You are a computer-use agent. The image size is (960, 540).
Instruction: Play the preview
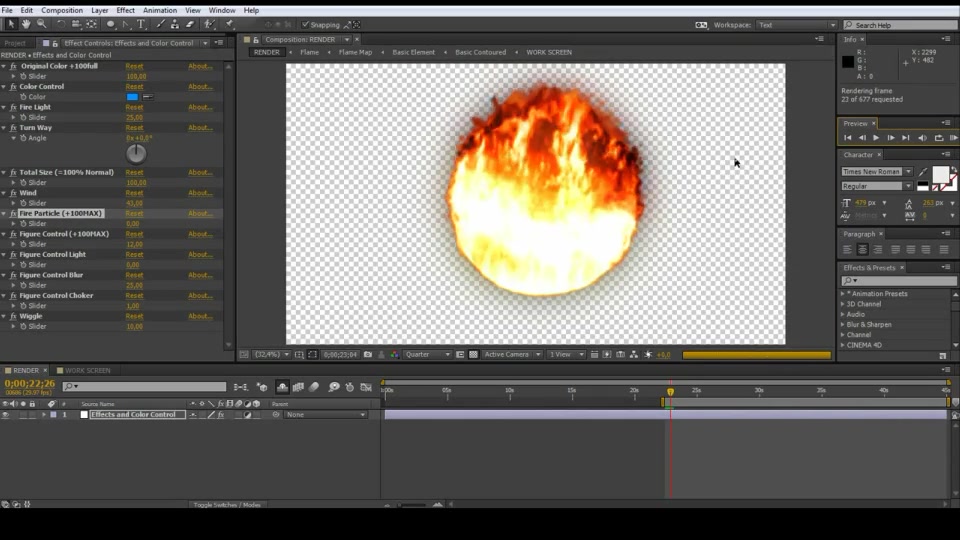tap(876, 138)
